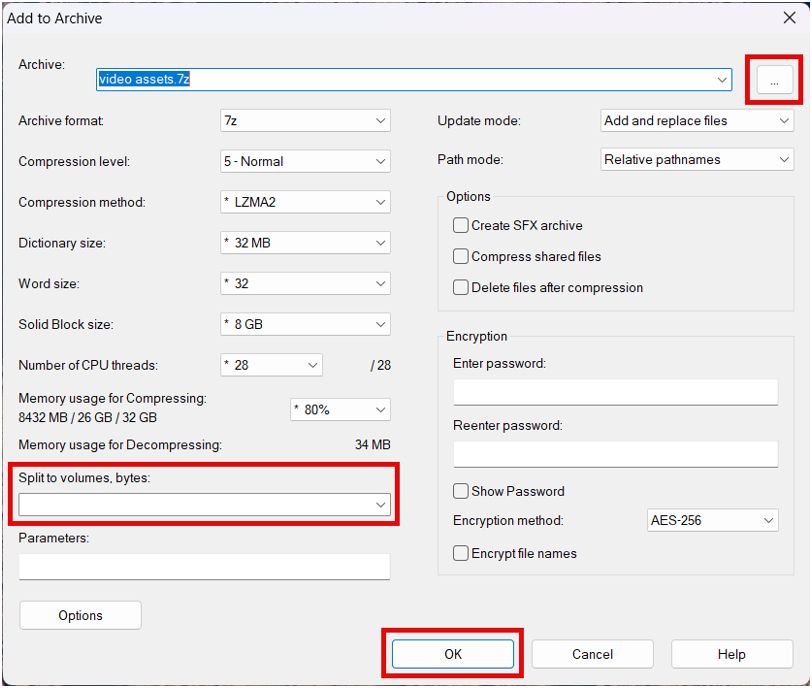The image size is (812, 688).
Task: Open the Encryption method AES-256 dropdown
Action: [712, 521]
